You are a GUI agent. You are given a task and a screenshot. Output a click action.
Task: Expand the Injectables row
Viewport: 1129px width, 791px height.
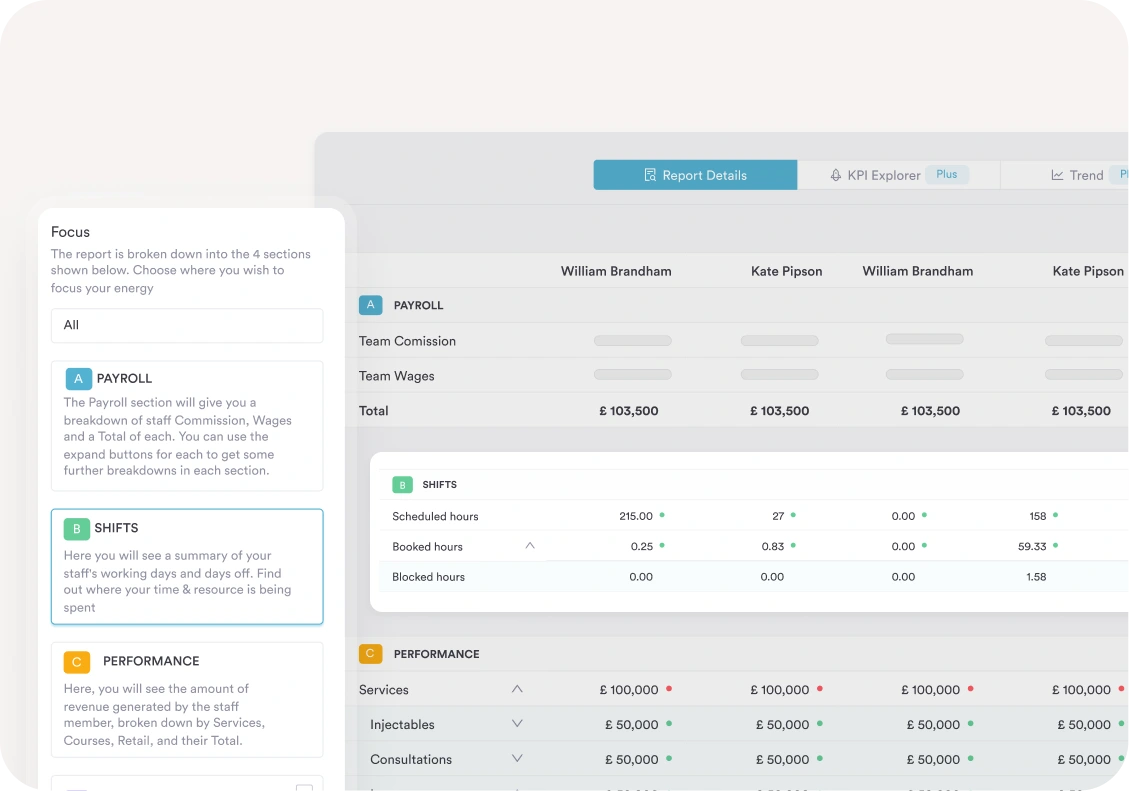coord(517,724)
